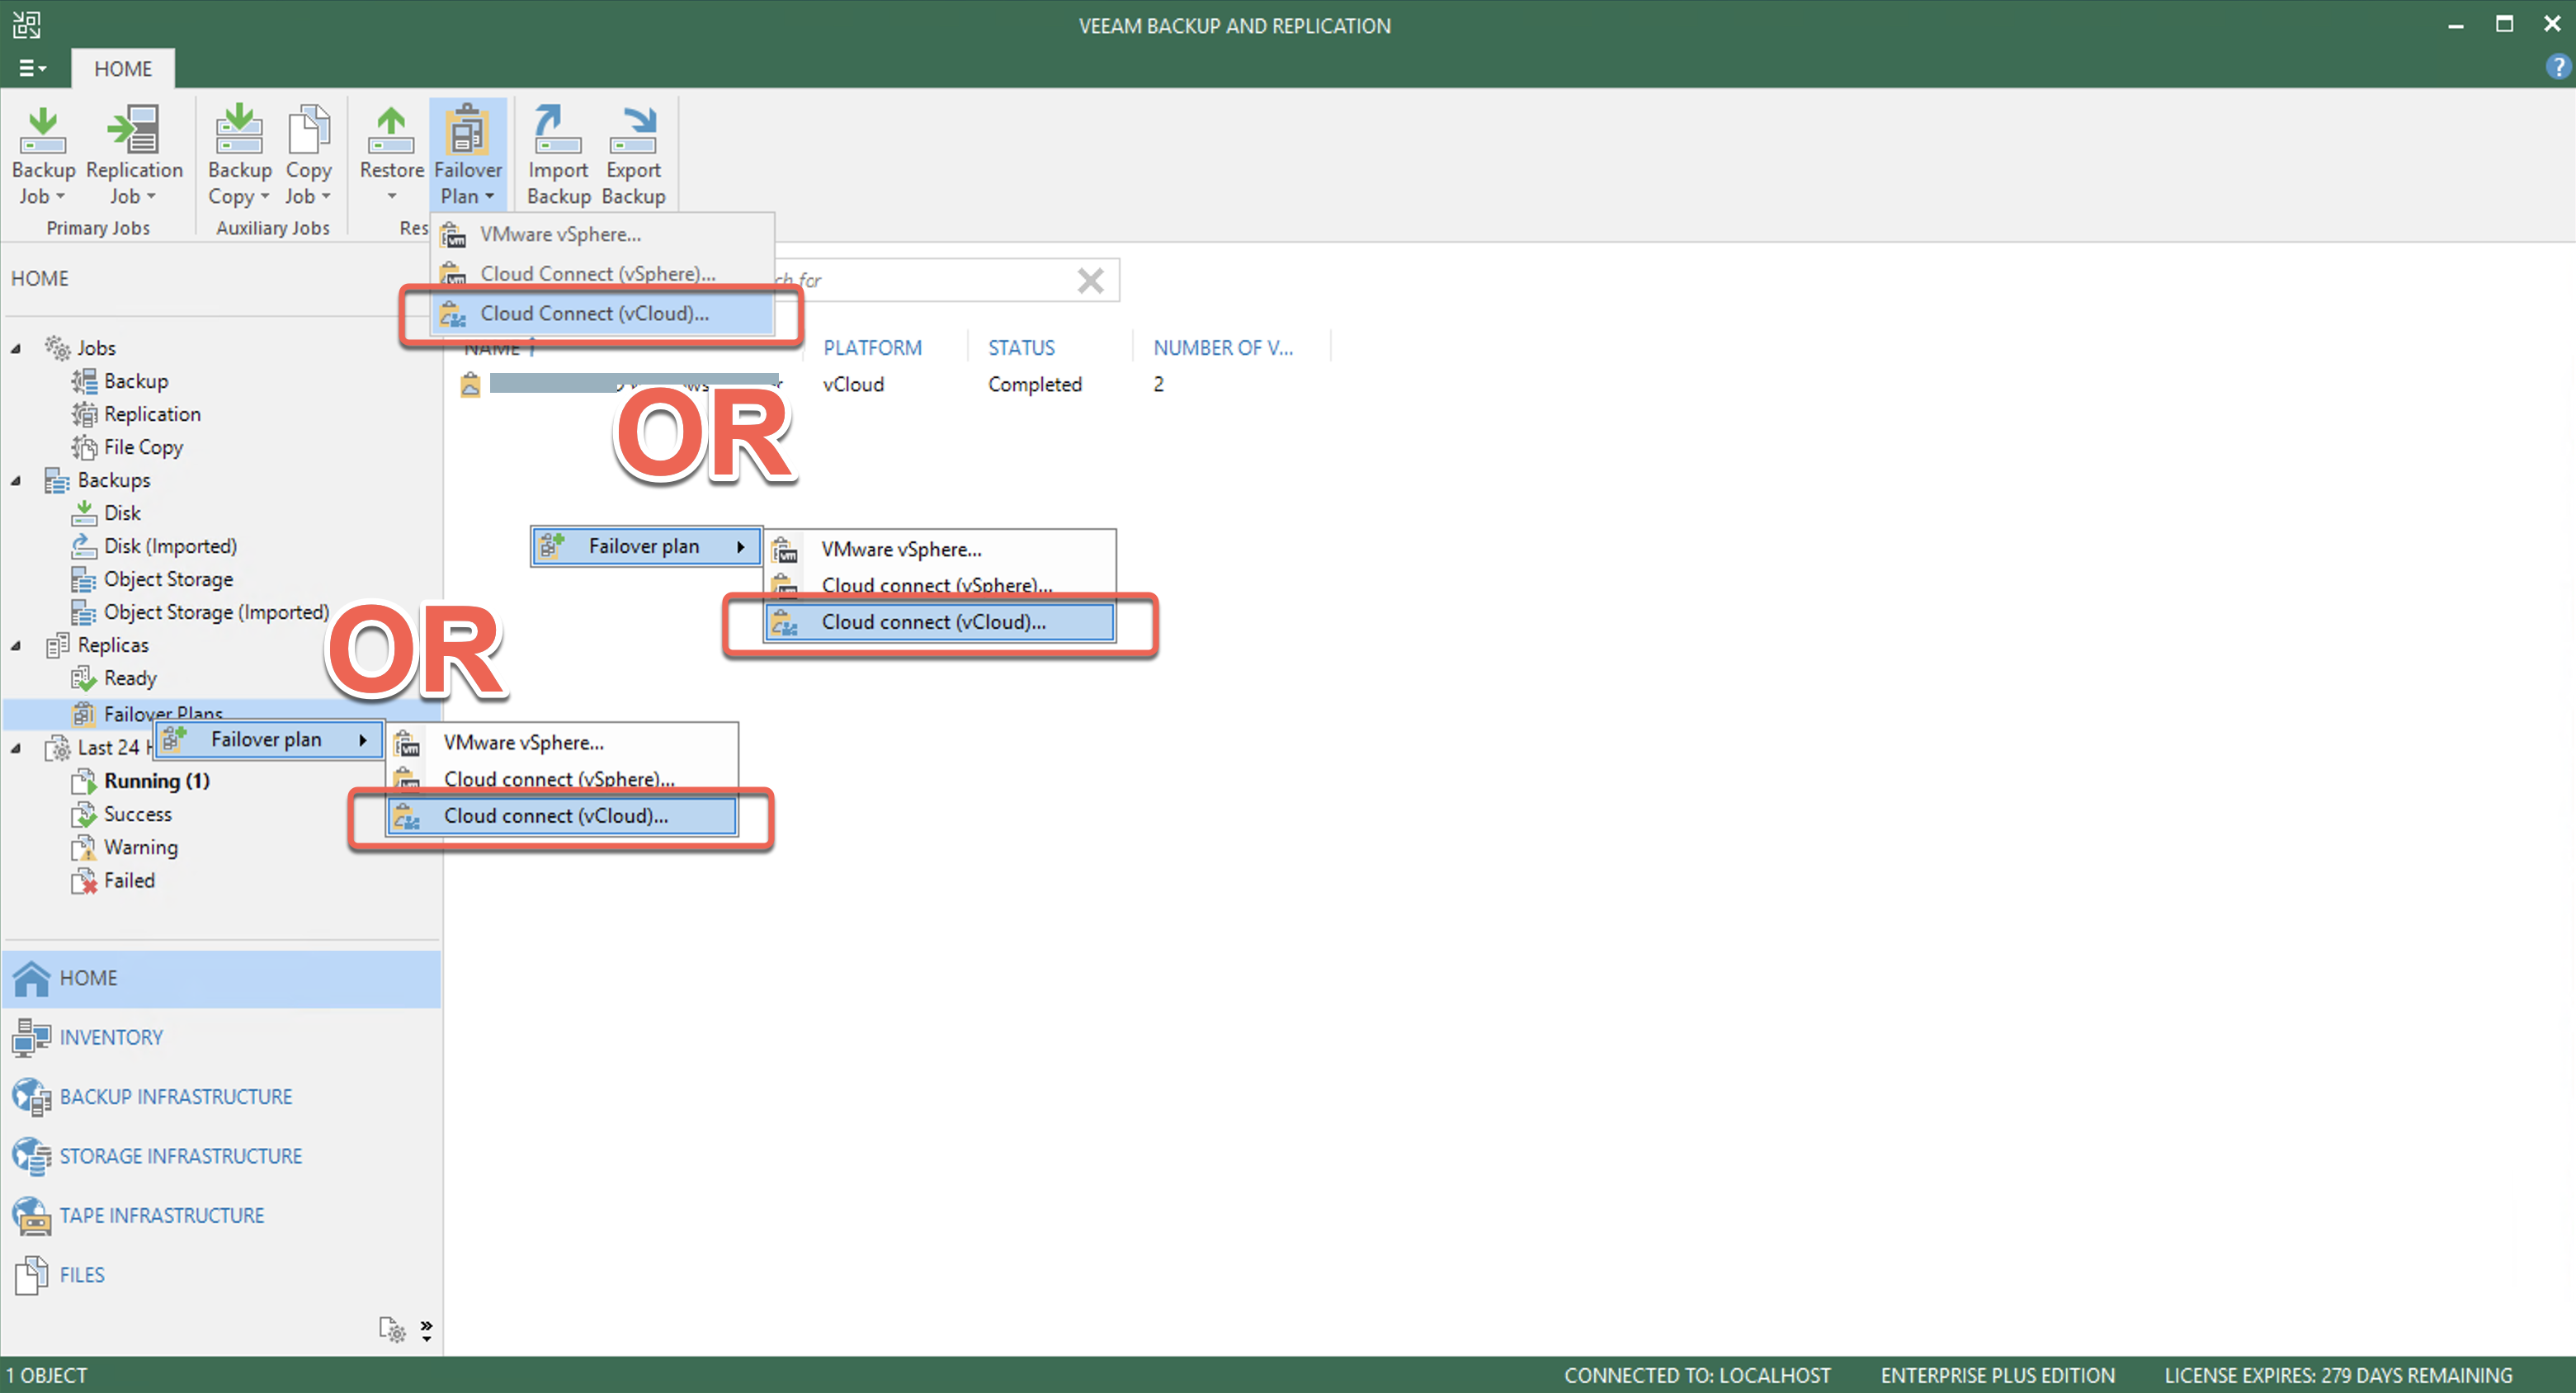Select the Running (1) tree item
Image resolution: width=2576 pixels, height=1393 pixels.
156,781
